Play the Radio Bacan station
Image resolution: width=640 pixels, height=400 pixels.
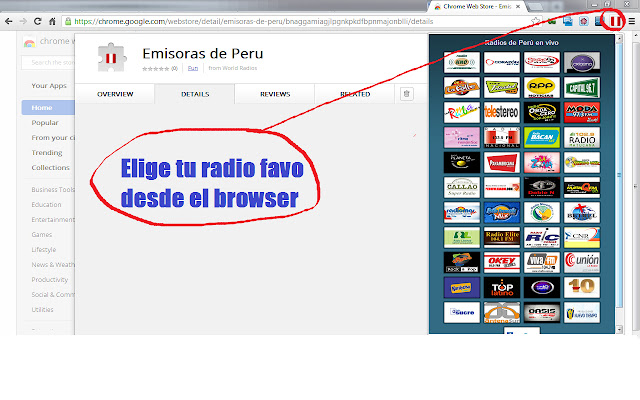[542, 138]
